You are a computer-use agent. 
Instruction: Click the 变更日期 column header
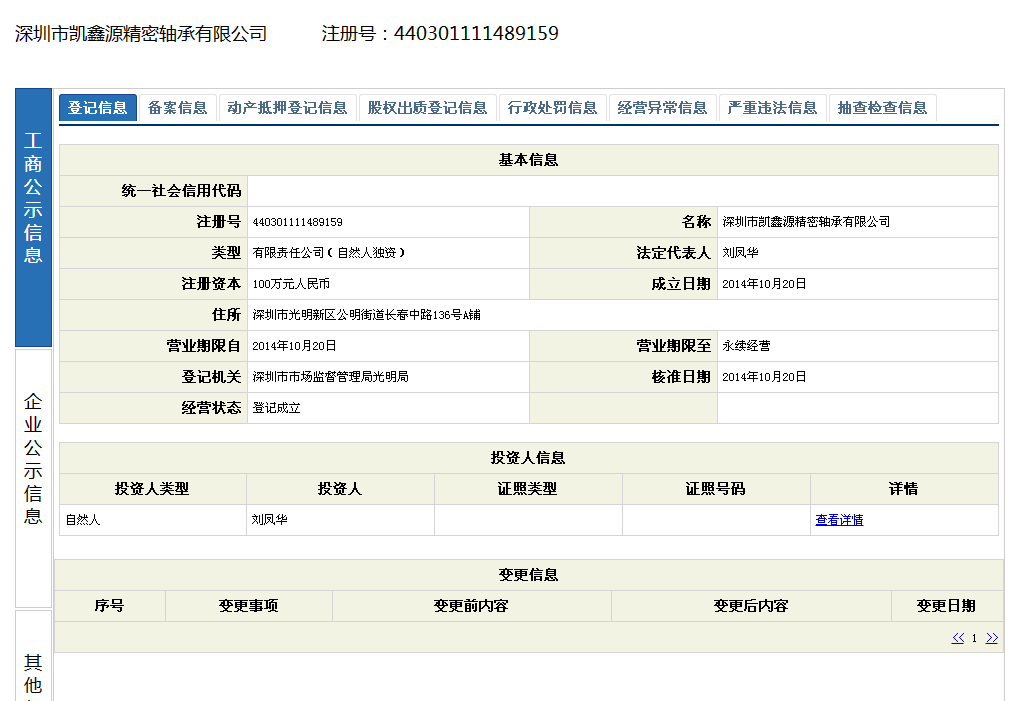[946, 606]
